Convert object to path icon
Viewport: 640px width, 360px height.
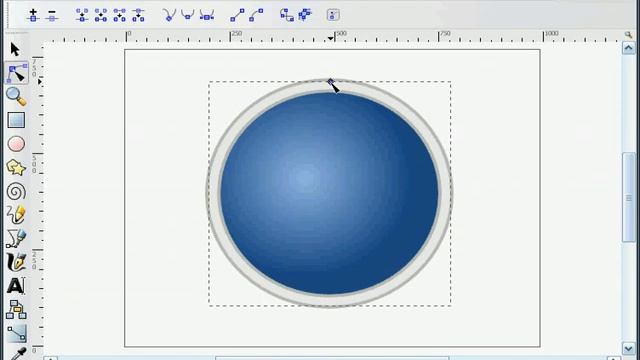pyautogui.click(x=287, y=16)
